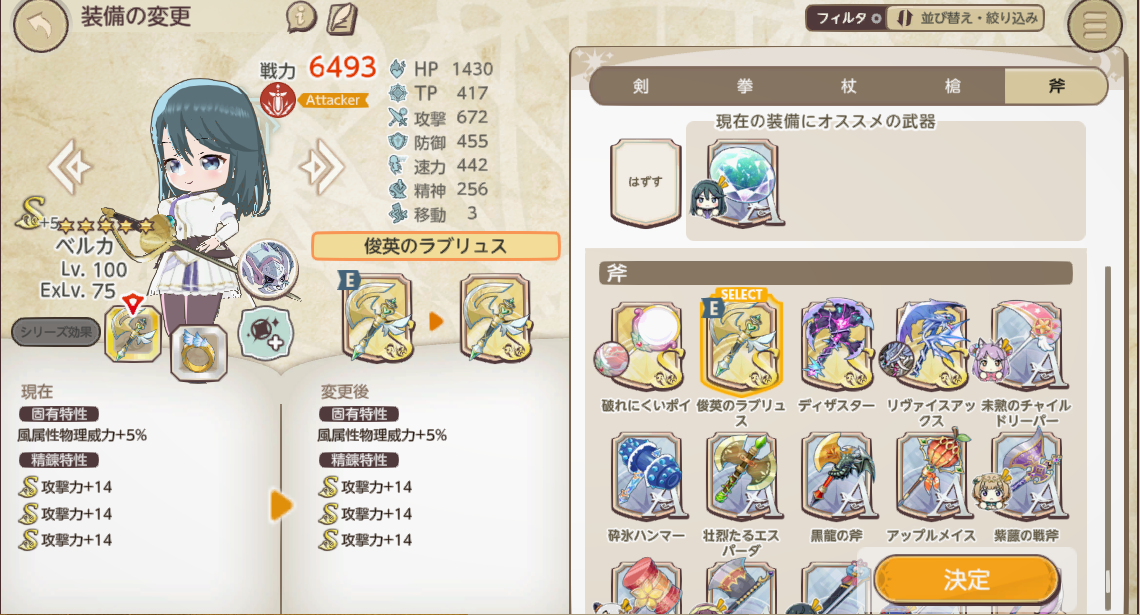Select the equipped axe weapon slot
Image resolution: width=1140 pixels, height=615 pixels.
click(133, 333)
